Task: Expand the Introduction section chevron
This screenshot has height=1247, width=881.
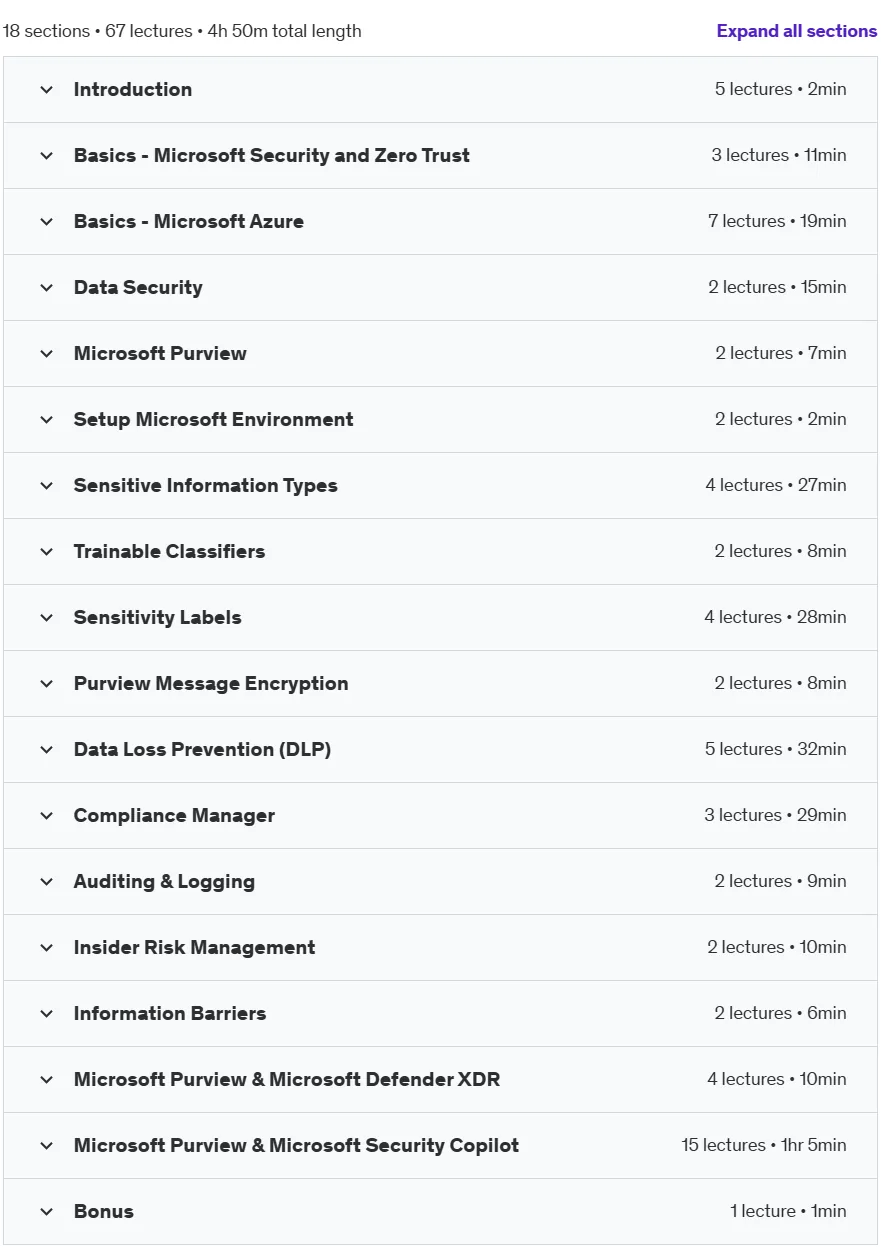Action: pos(46,90)
